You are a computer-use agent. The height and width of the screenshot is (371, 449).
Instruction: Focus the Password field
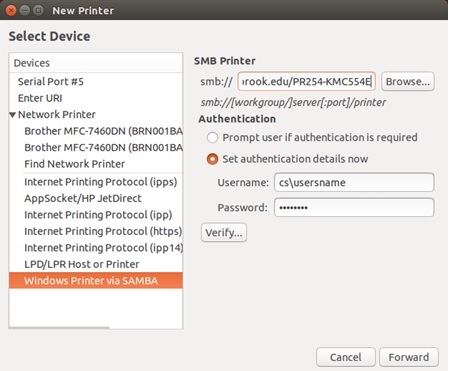click(x=354, y=207)
